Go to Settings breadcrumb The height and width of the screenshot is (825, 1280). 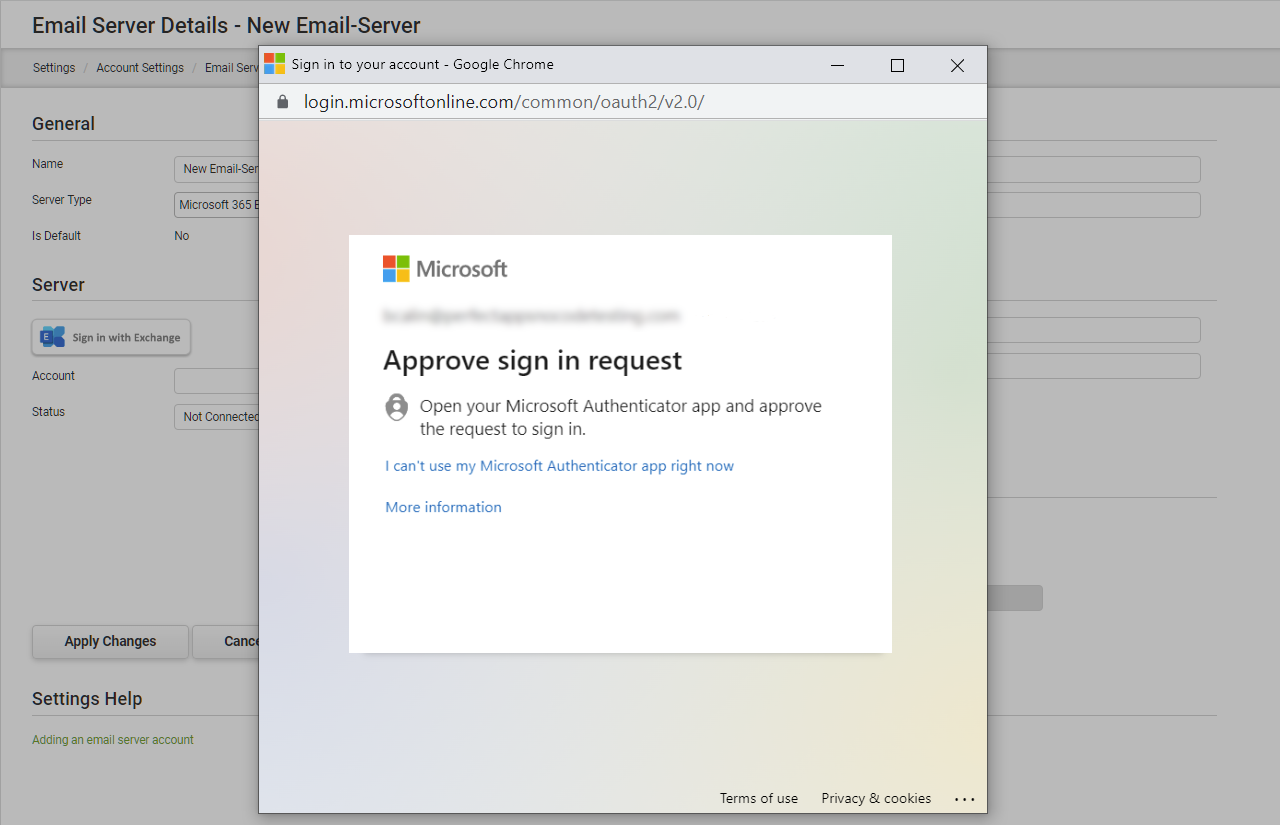(x=54, y=68)
